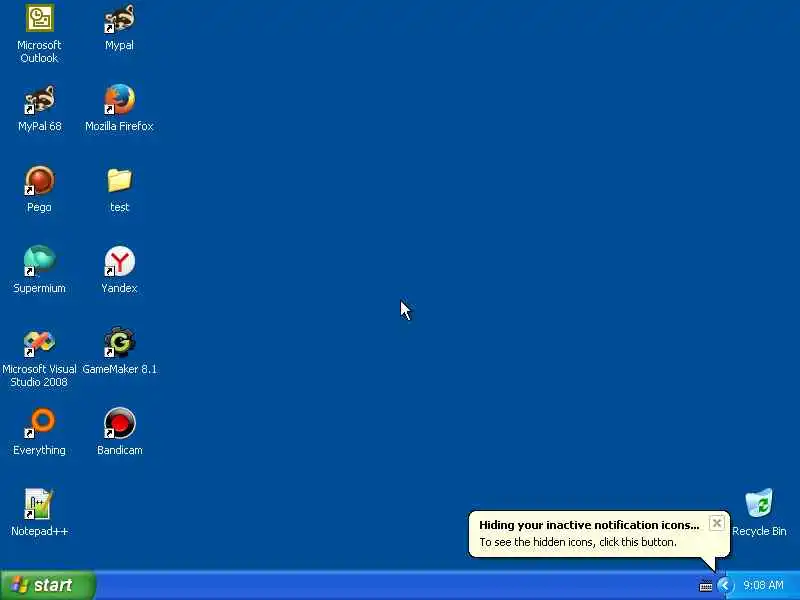Select the Supermium desktop shortcut

coord(39,261)
